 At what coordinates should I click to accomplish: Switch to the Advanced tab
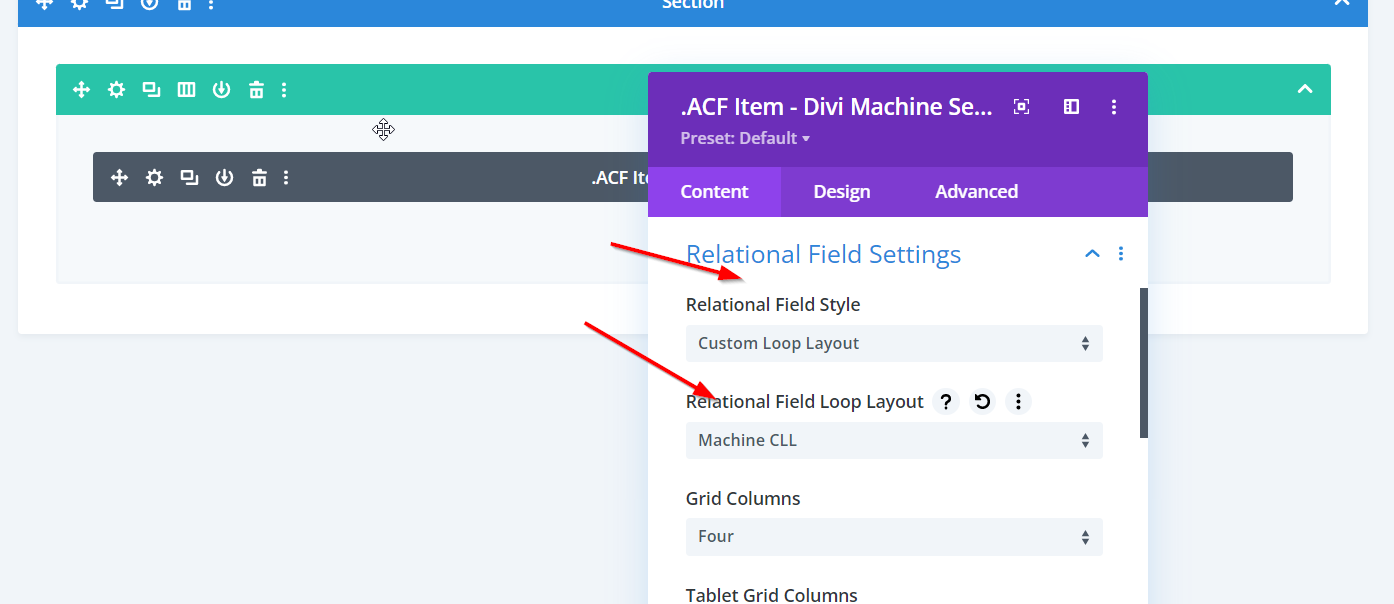point(976,192)
